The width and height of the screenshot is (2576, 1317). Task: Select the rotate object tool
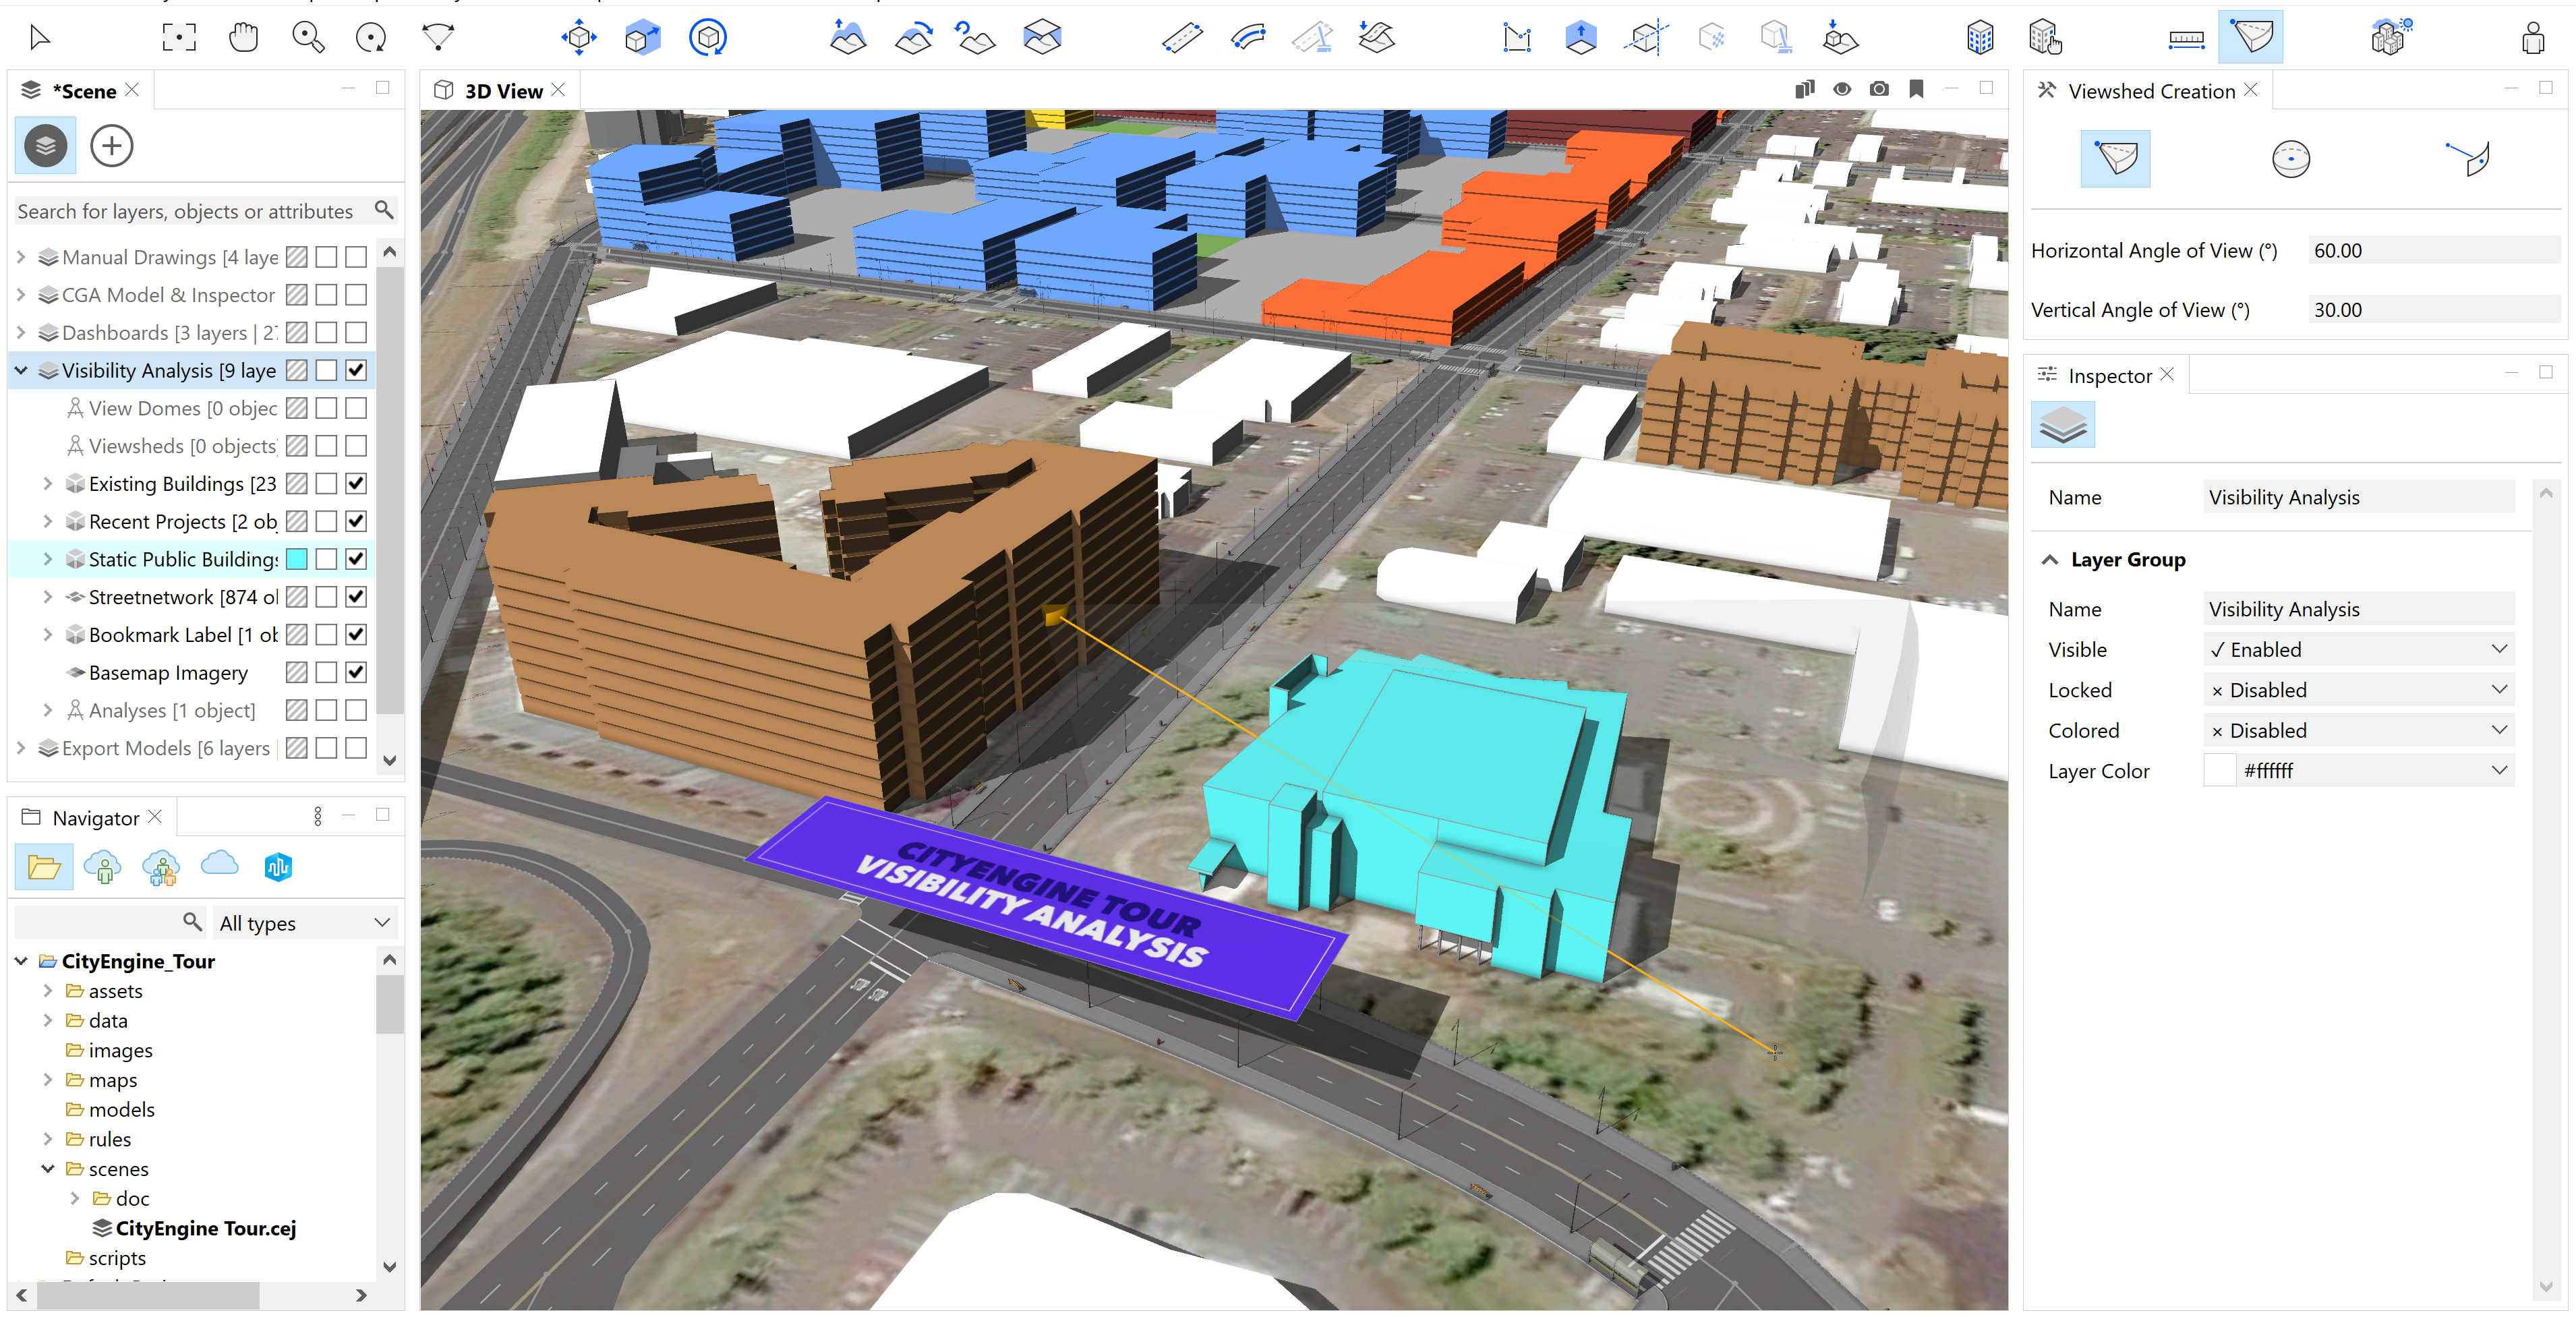click(x=708, y=38)
